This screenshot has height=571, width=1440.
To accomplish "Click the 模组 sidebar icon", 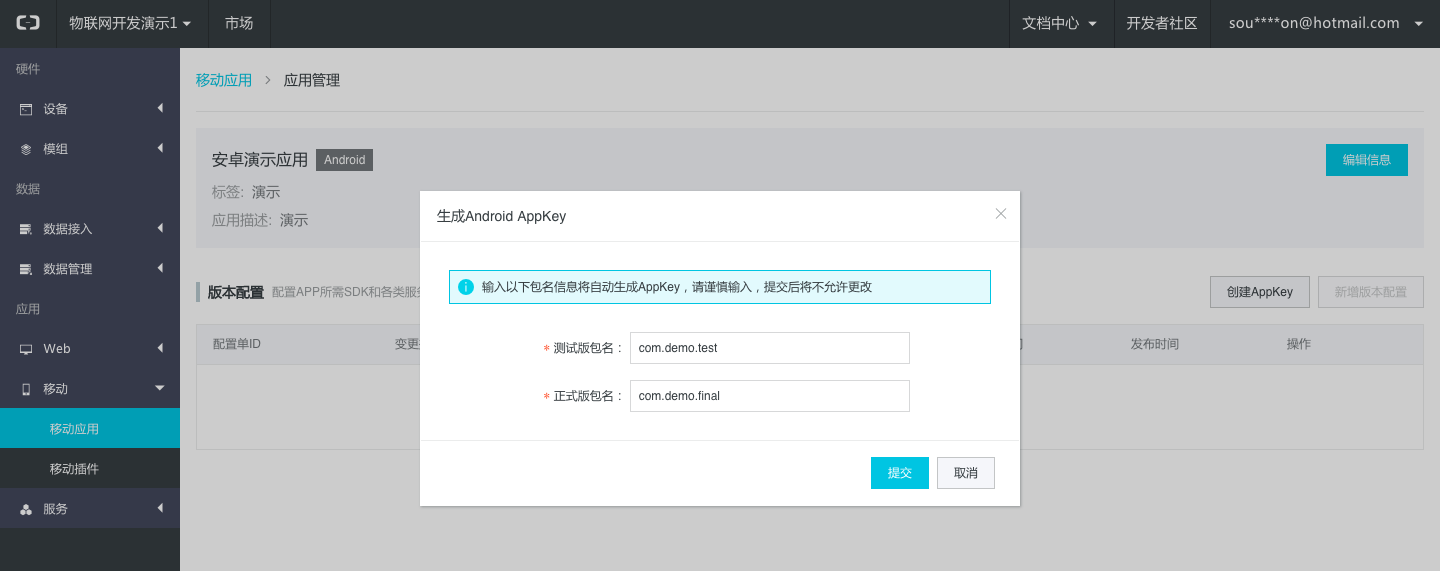I will pos(26,149).
